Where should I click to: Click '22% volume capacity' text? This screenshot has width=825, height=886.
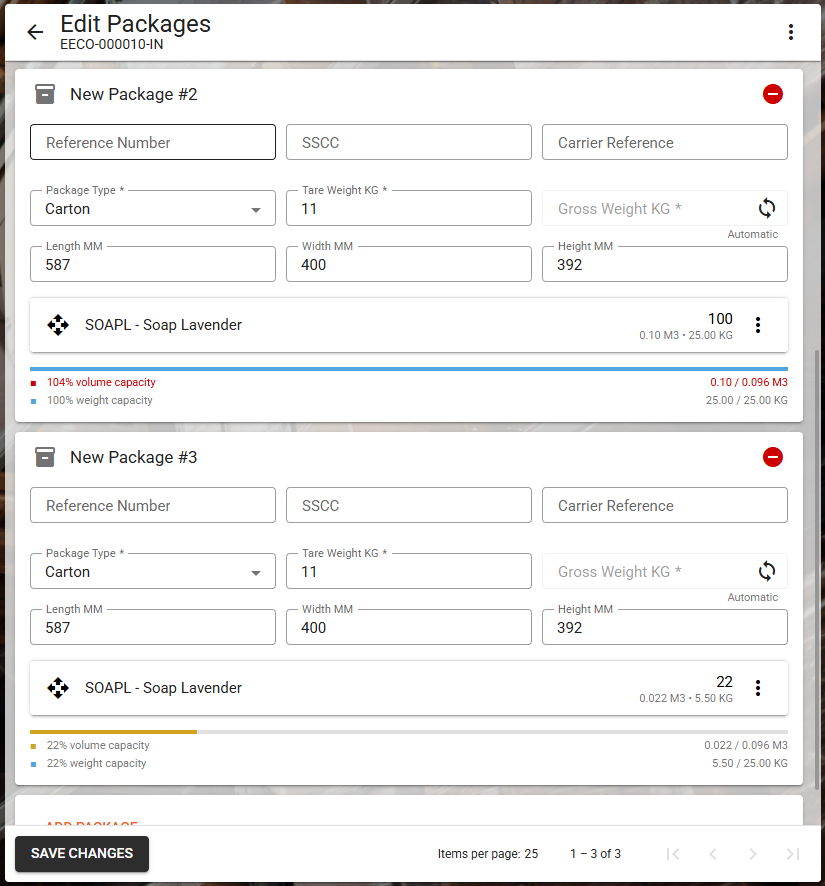98,745
